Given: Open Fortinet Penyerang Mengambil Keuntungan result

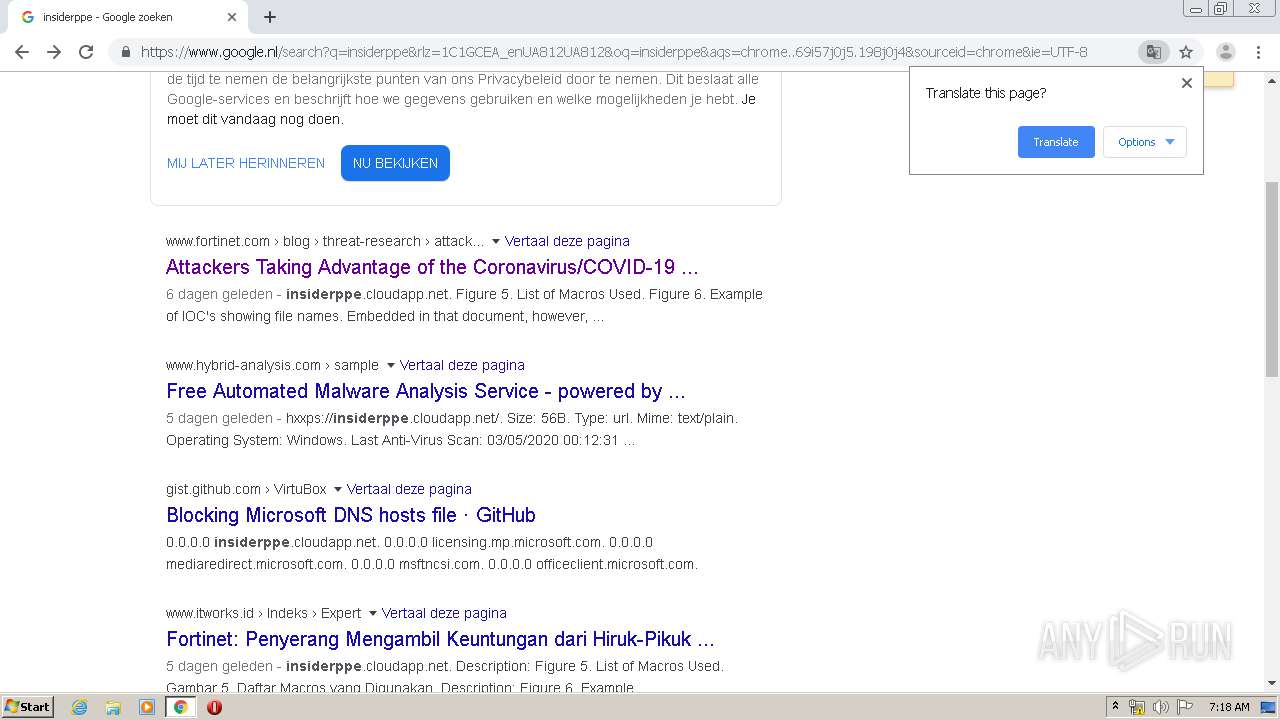Looking at the screenshot, I should point(440,639).
